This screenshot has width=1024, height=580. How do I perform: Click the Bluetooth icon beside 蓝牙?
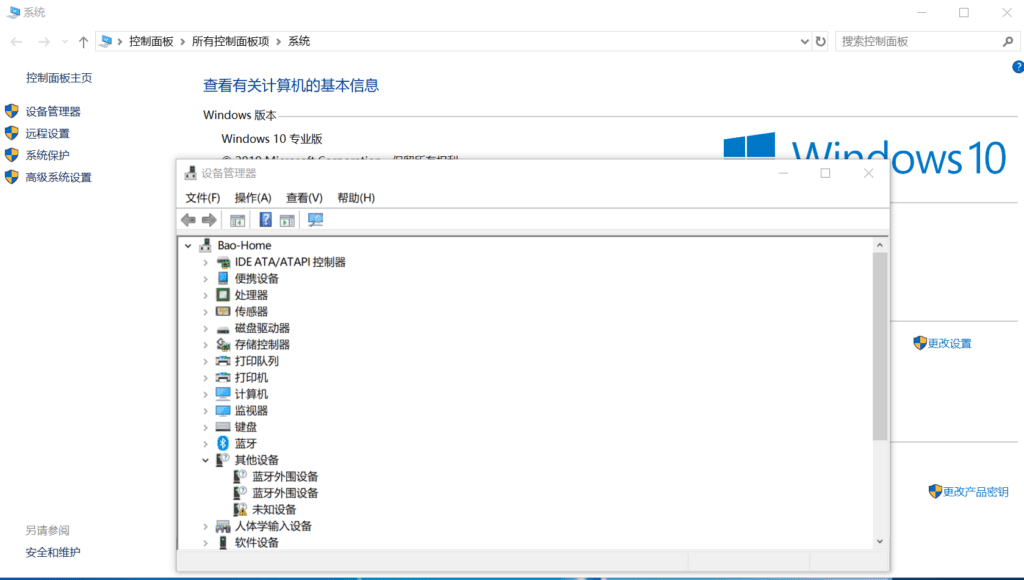(223, 443)
